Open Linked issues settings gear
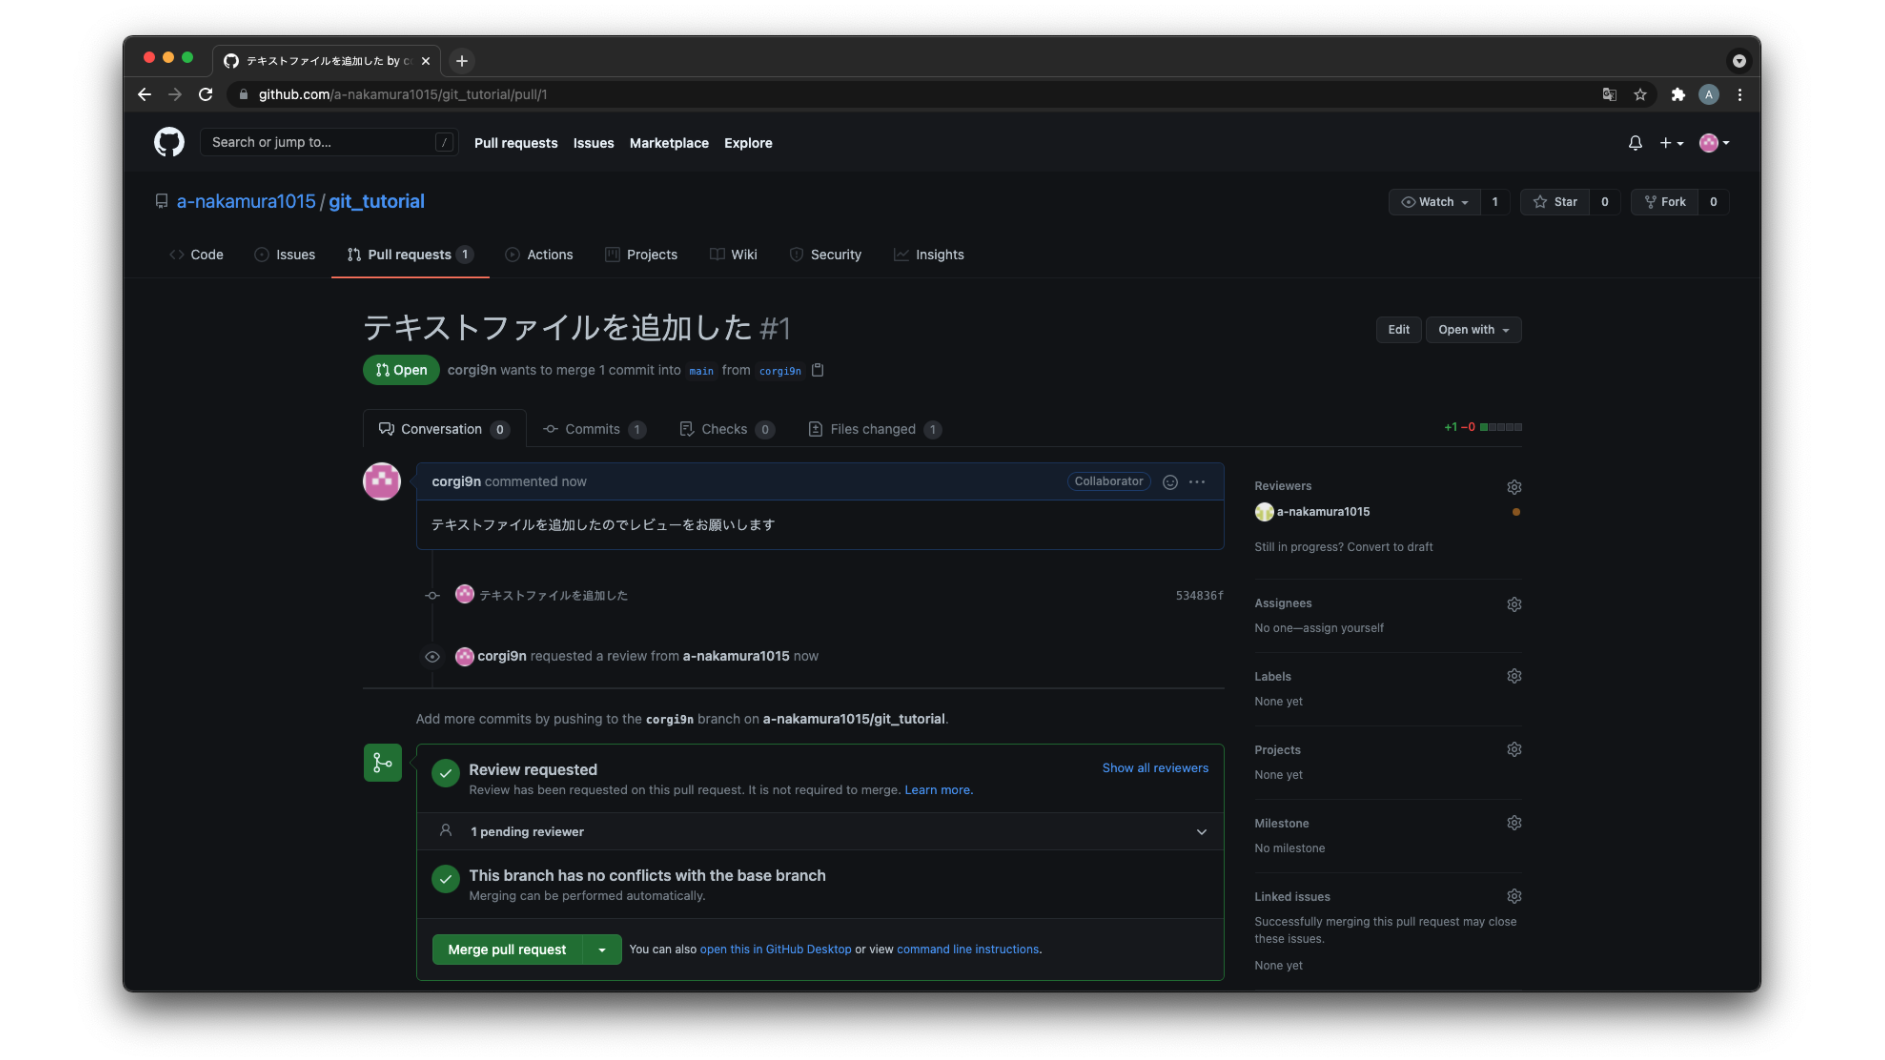 (1514, 896)
